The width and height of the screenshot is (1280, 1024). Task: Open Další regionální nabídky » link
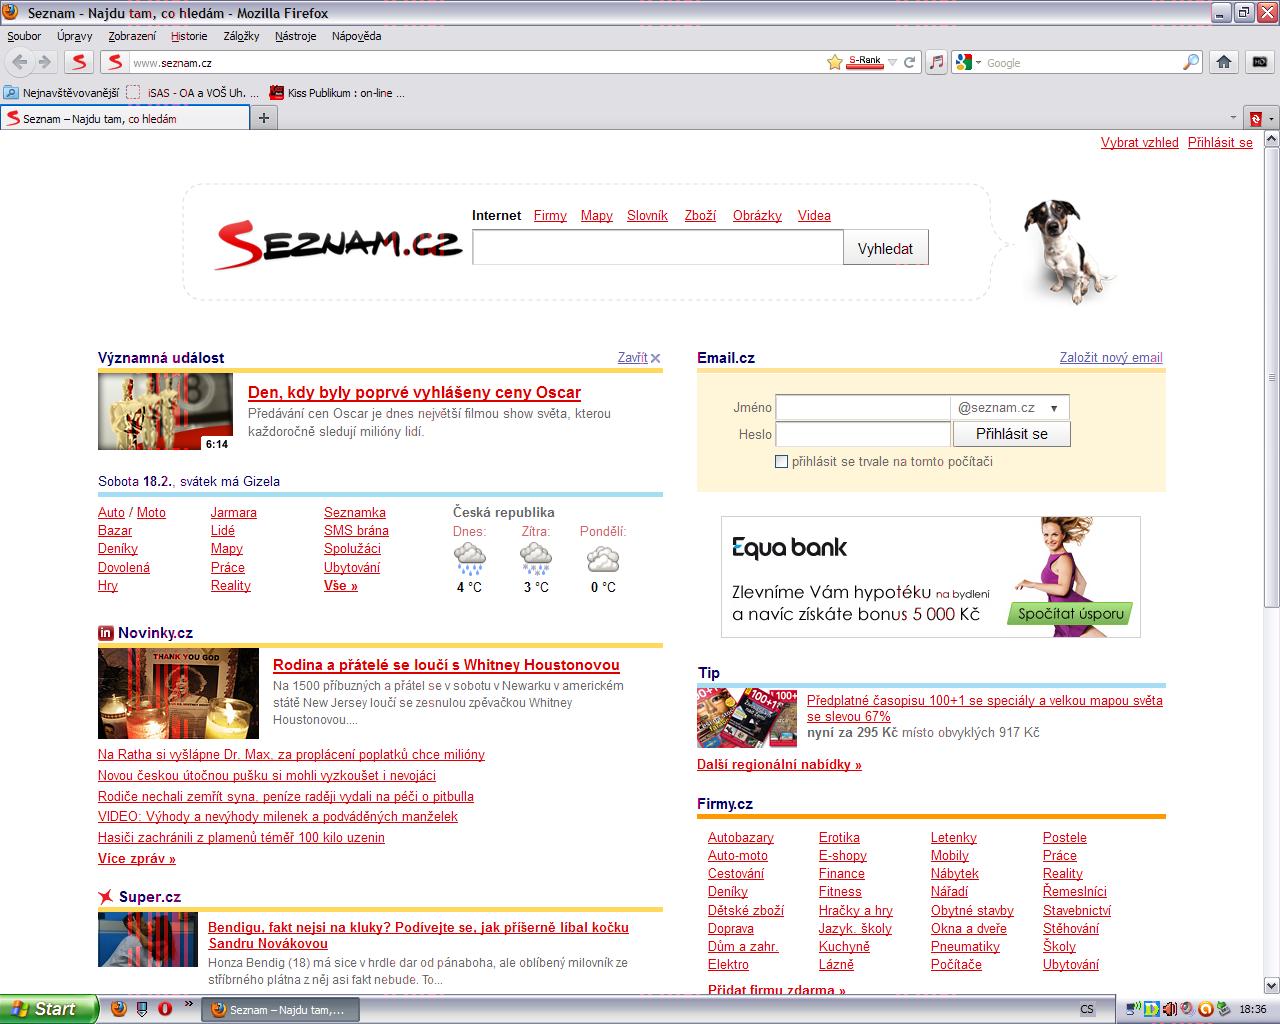coord(779,764)
